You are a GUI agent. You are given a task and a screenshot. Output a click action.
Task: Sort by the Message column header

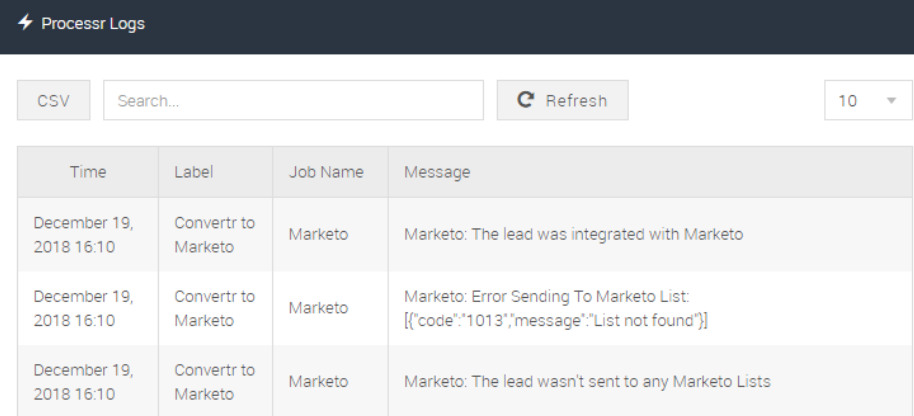point(437,172)
